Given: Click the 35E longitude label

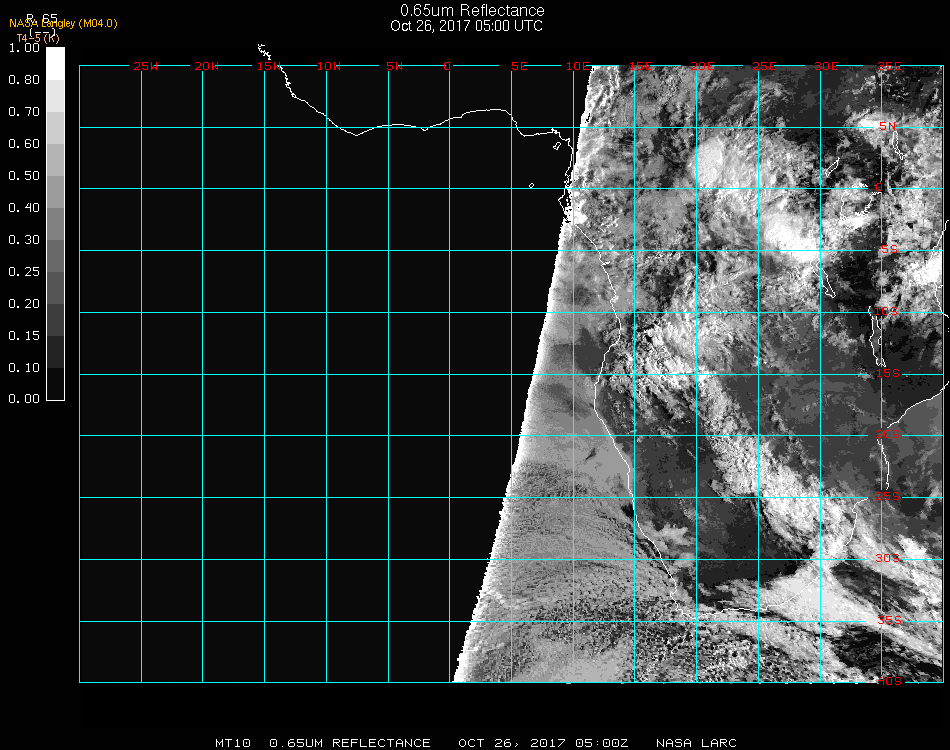Looking at the screenshot, I should pyautogui.click(x=889, y=66).
